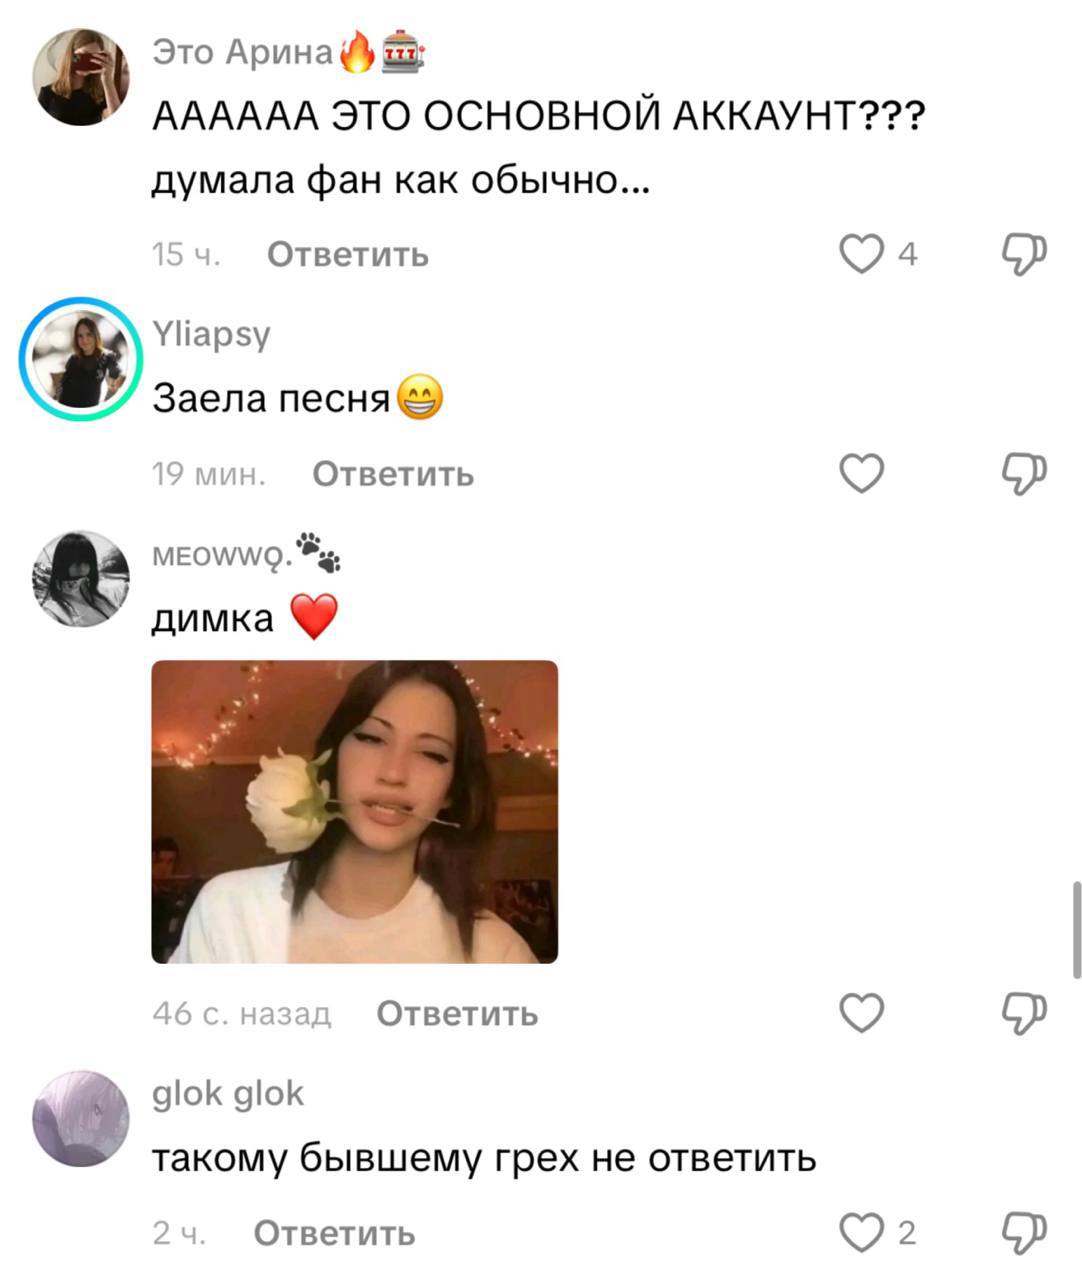1082x1280 pixels.
Task: Like Yliapsy's comment 'Заела песня'
Action: click(x=861, y=473)
